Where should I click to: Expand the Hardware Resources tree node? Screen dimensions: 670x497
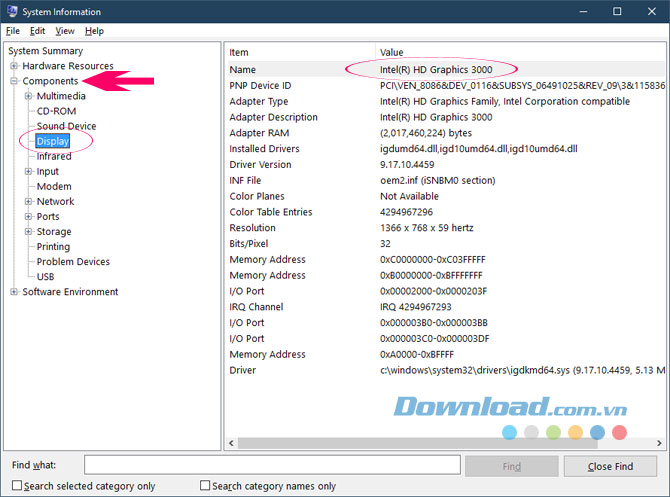pos(14,66)
